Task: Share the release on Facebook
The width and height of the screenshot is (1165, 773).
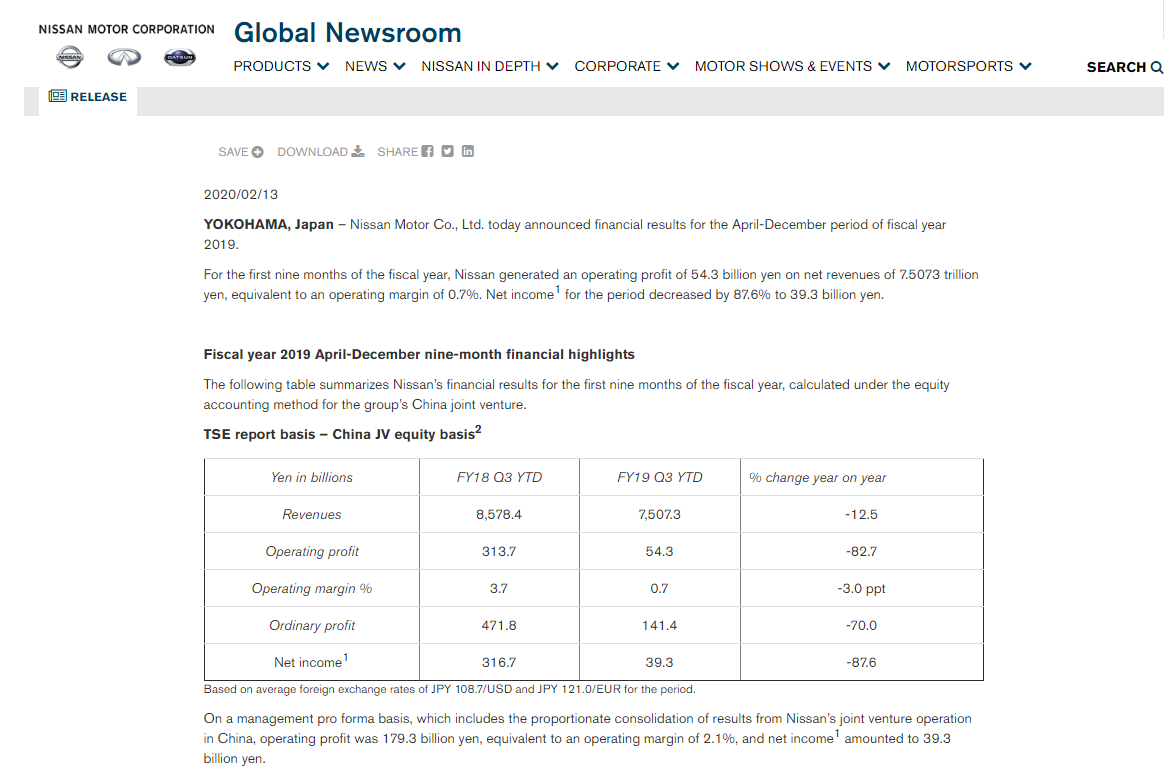Action: click(428, 152)
